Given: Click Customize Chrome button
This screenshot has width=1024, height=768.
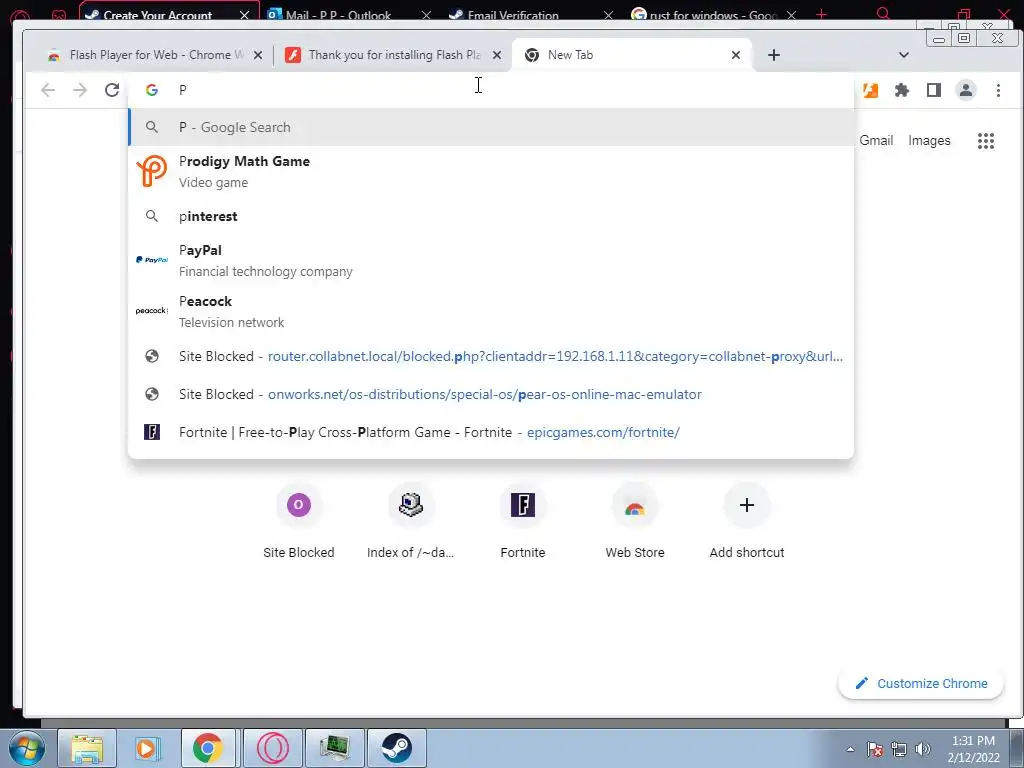Looking at the screenshot, I should [x=921, y=683].
